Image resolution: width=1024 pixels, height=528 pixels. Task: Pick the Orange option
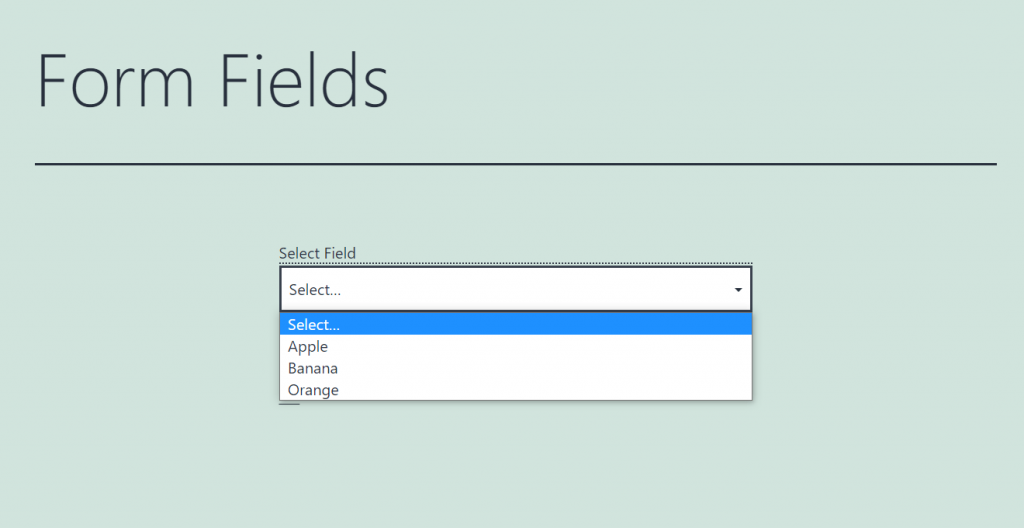click(x=516, y=389)
